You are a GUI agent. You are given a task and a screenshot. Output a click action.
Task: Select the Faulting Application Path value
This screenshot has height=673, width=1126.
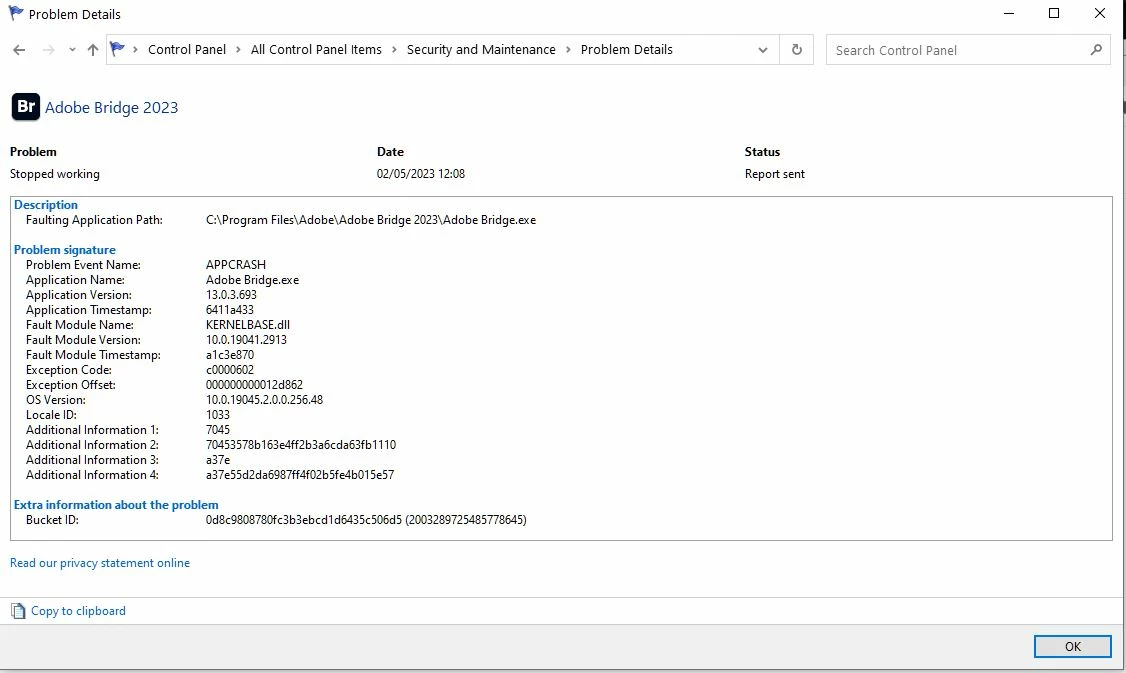click(x=371, y=220)
